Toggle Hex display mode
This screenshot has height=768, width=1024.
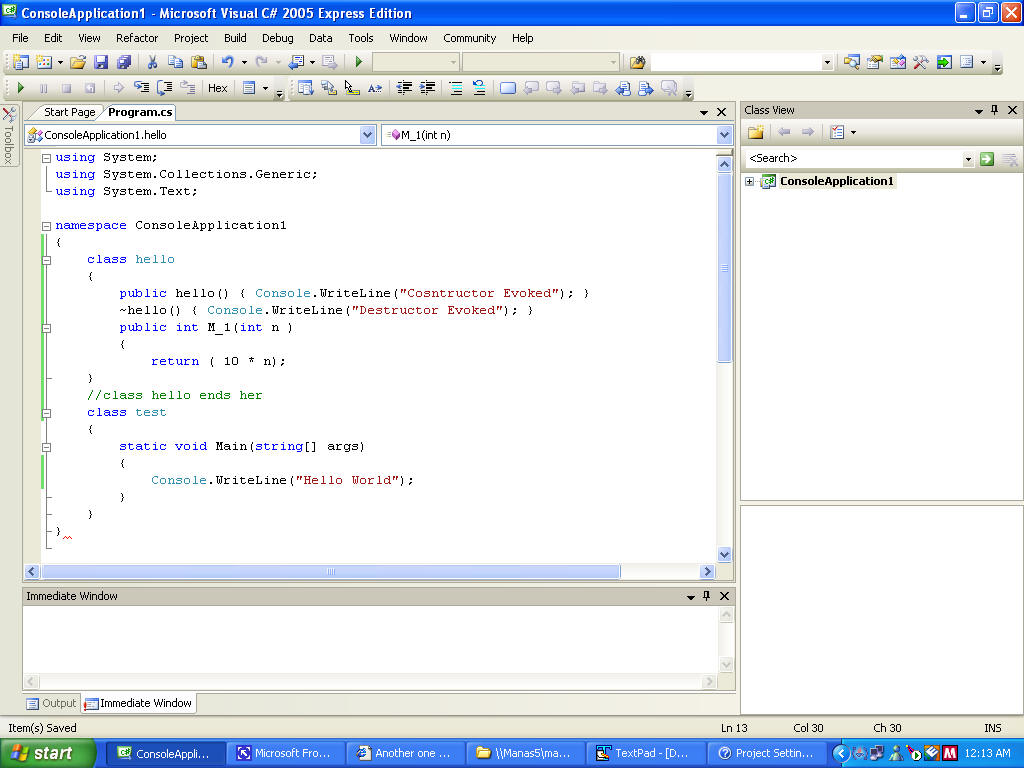[217, 88]
